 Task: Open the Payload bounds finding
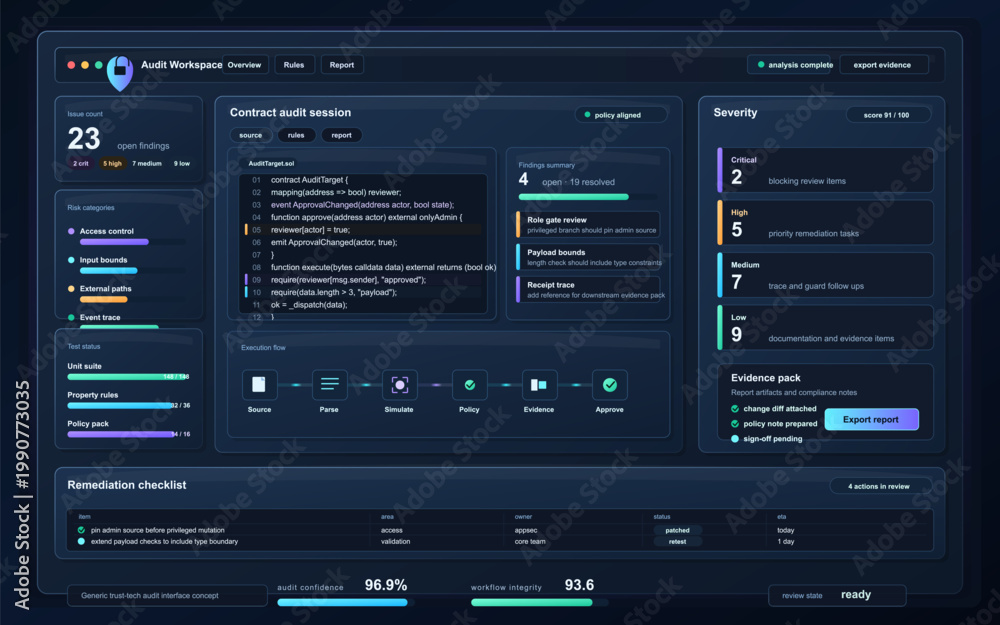click(x=587, y=257)
